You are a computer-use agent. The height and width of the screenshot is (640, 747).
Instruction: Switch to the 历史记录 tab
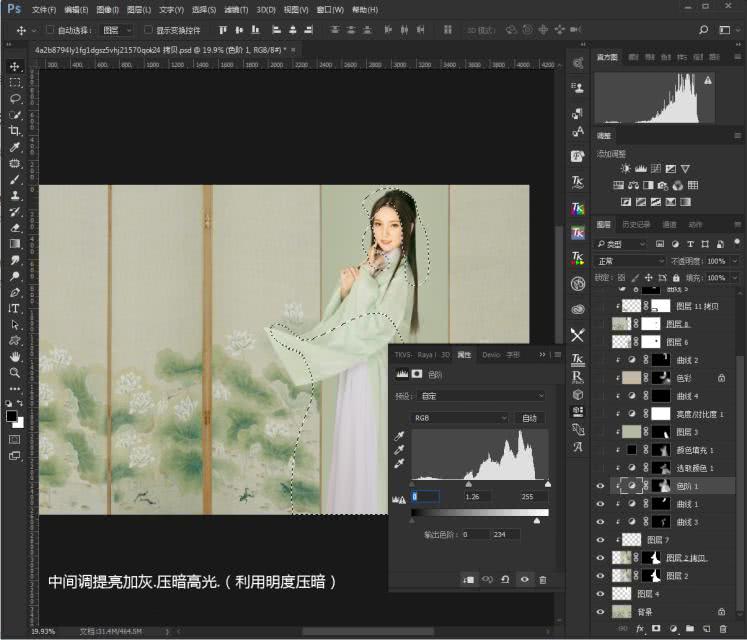(x=636, y=224)
